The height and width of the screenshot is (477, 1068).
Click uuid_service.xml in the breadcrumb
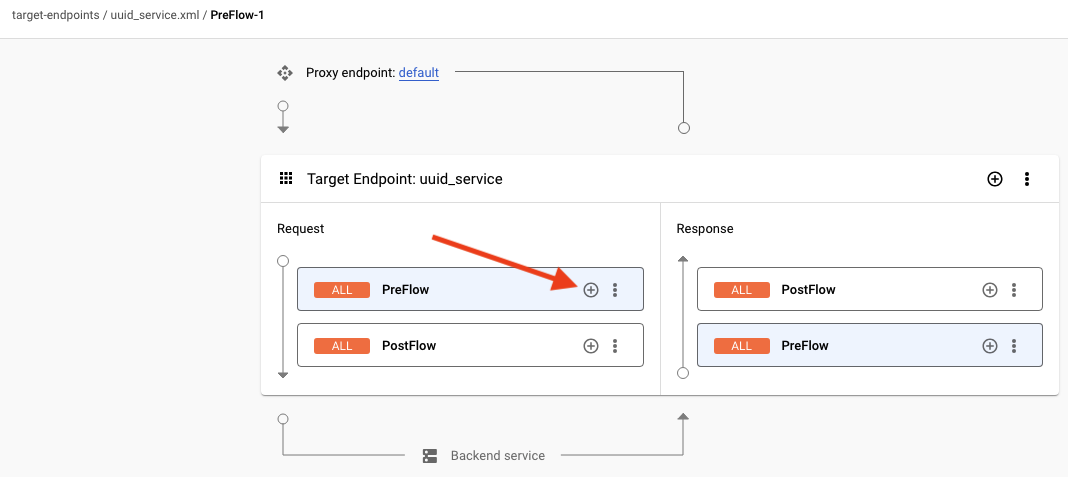(155, 14)
